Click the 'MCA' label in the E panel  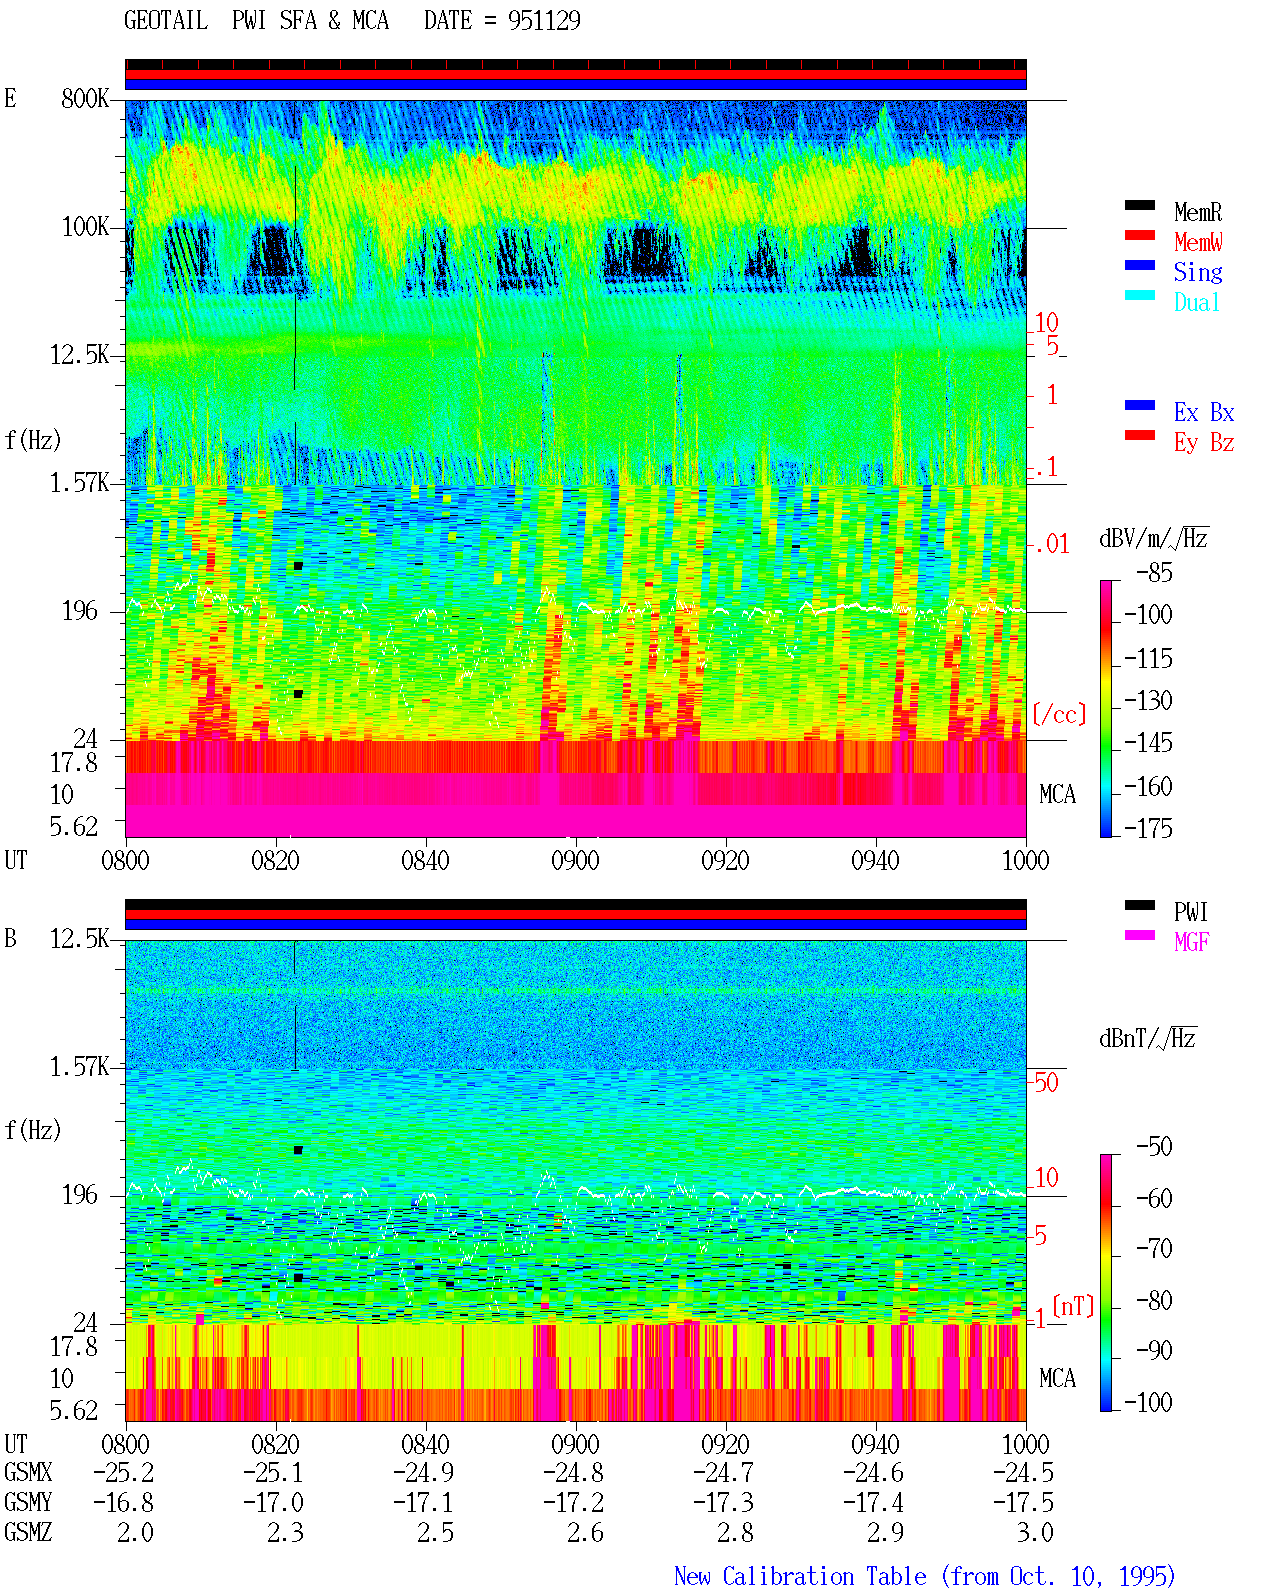(x=1057, y=795)
